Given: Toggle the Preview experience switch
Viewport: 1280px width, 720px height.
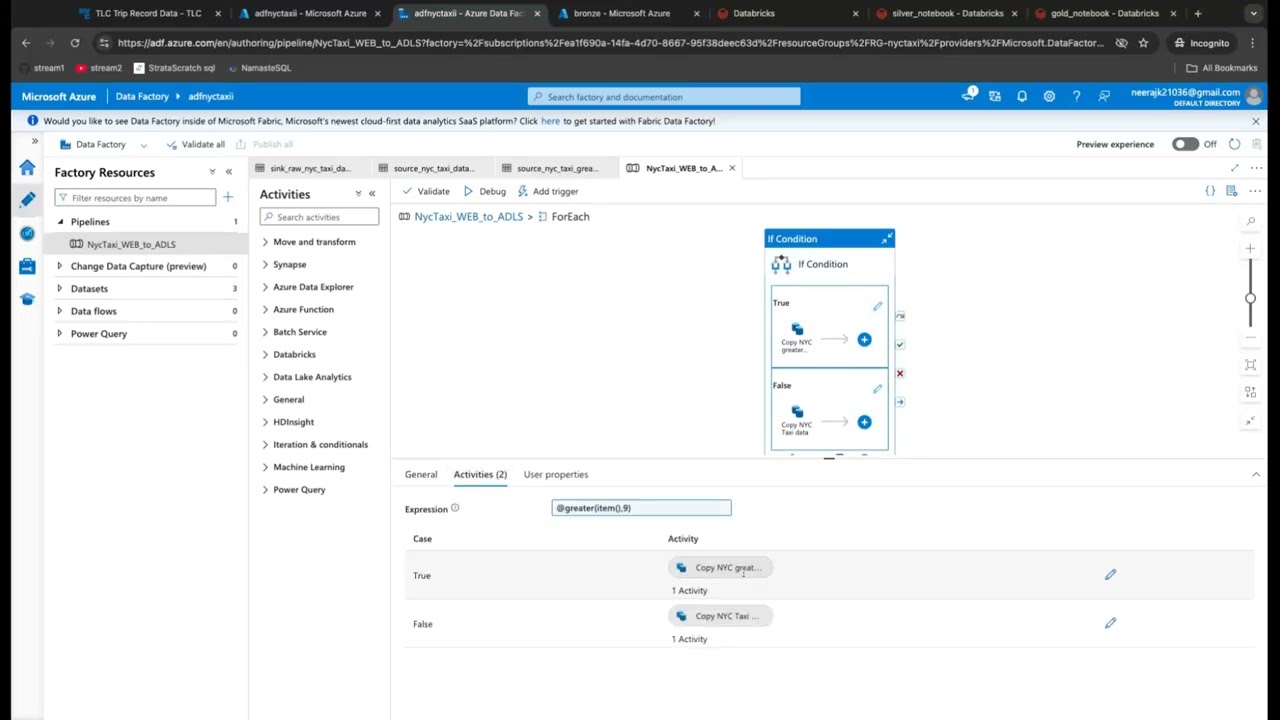Looking at the screenshot, I should tap(1185, 144).
